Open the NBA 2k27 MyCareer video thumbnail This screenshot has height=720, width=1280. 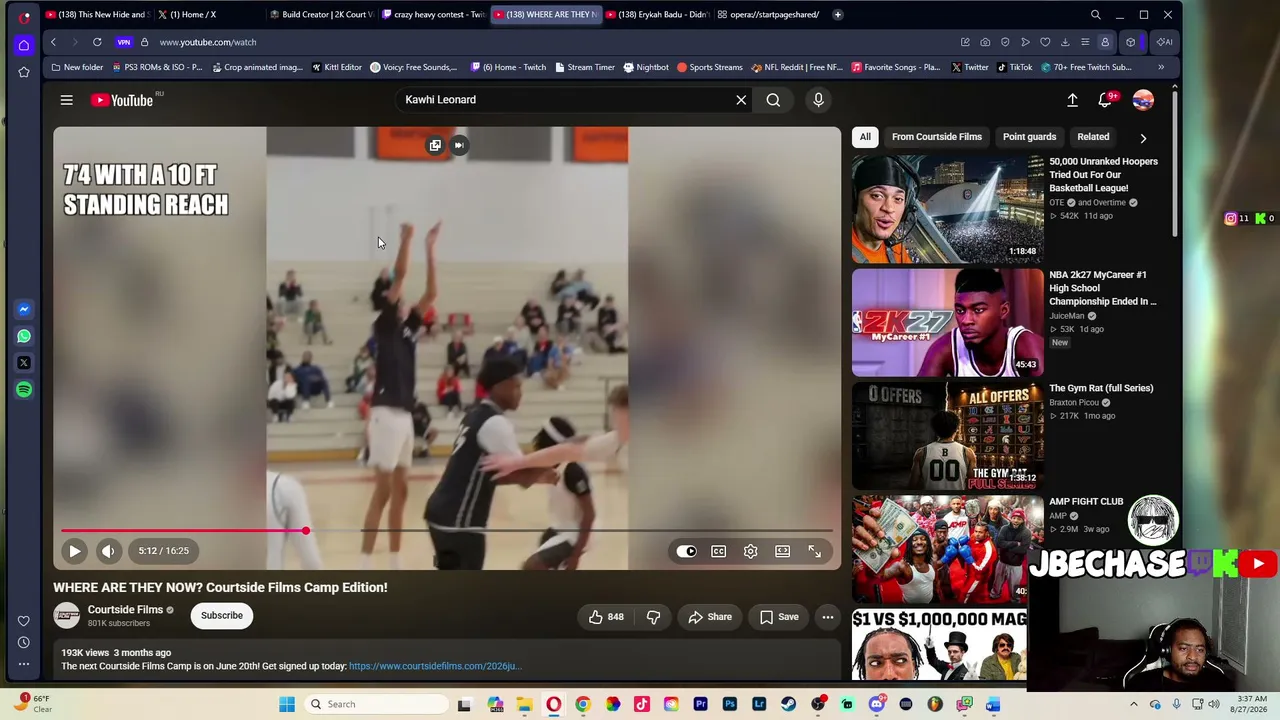947,322
